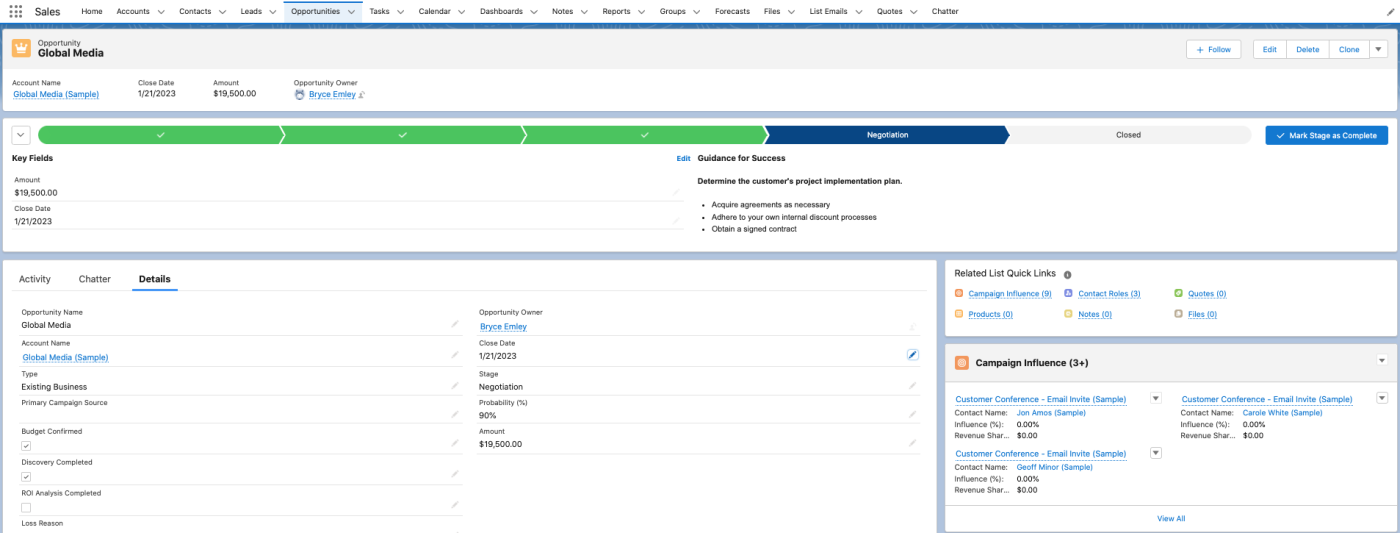Click the Follow button
This screenshot has width=1400, height=533.
1213,49
